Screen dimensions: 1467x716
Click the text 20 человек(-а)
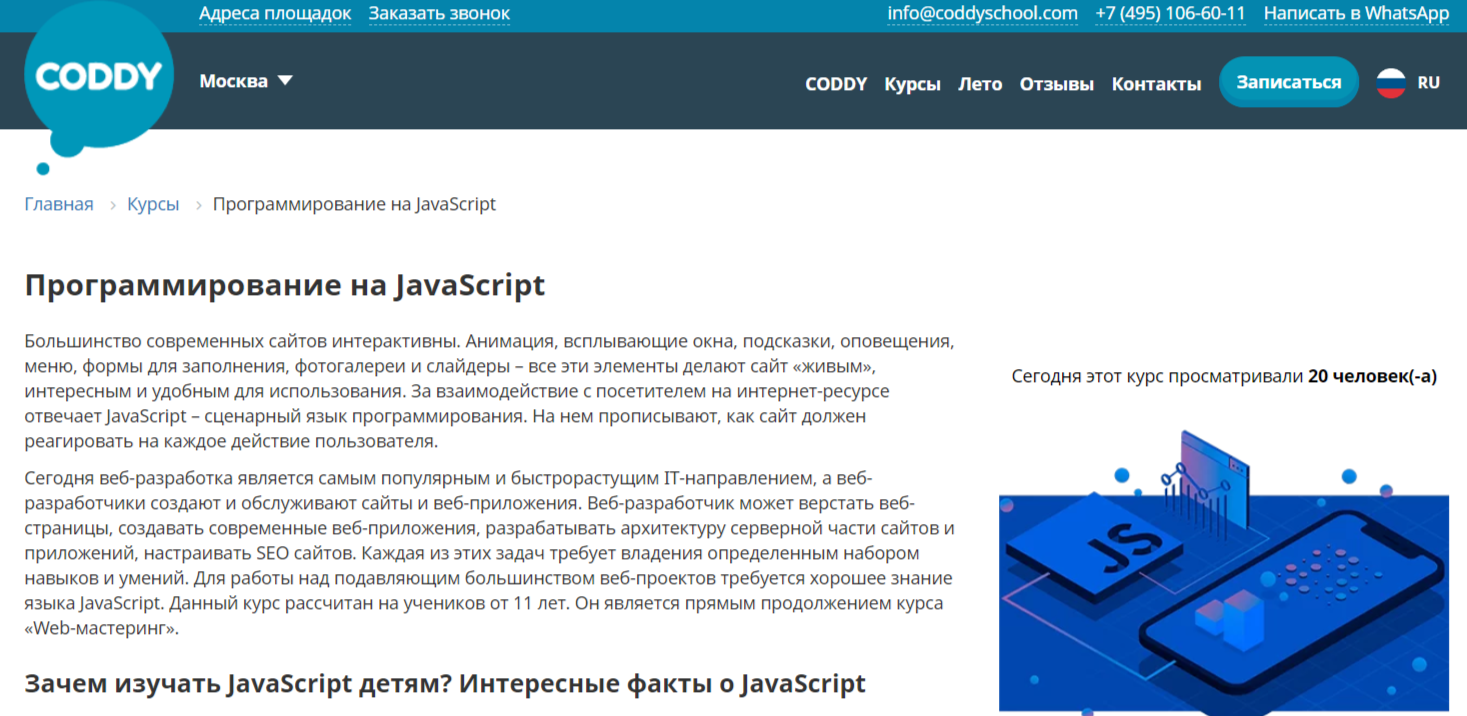coord(1372,377)
